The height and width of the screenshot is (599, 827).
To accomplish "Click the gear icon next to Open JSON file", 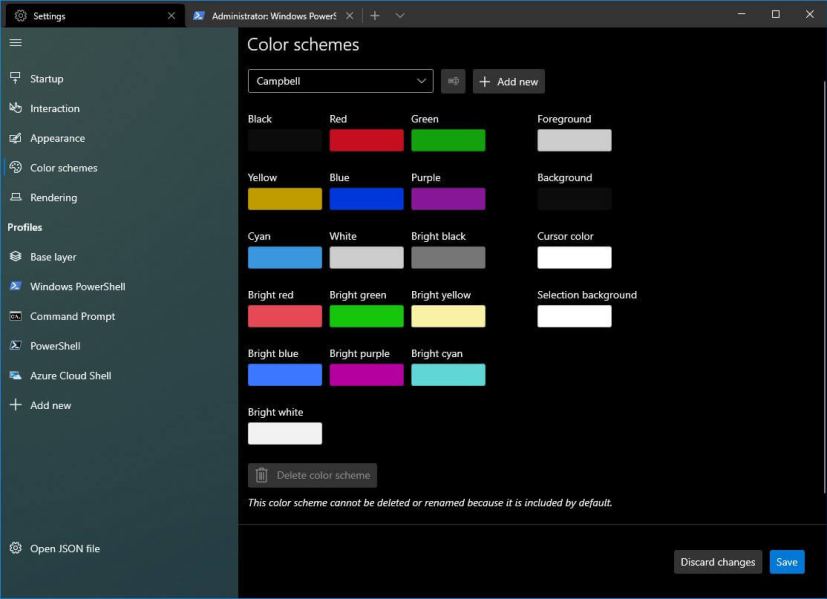I will [x=15, y=548].
